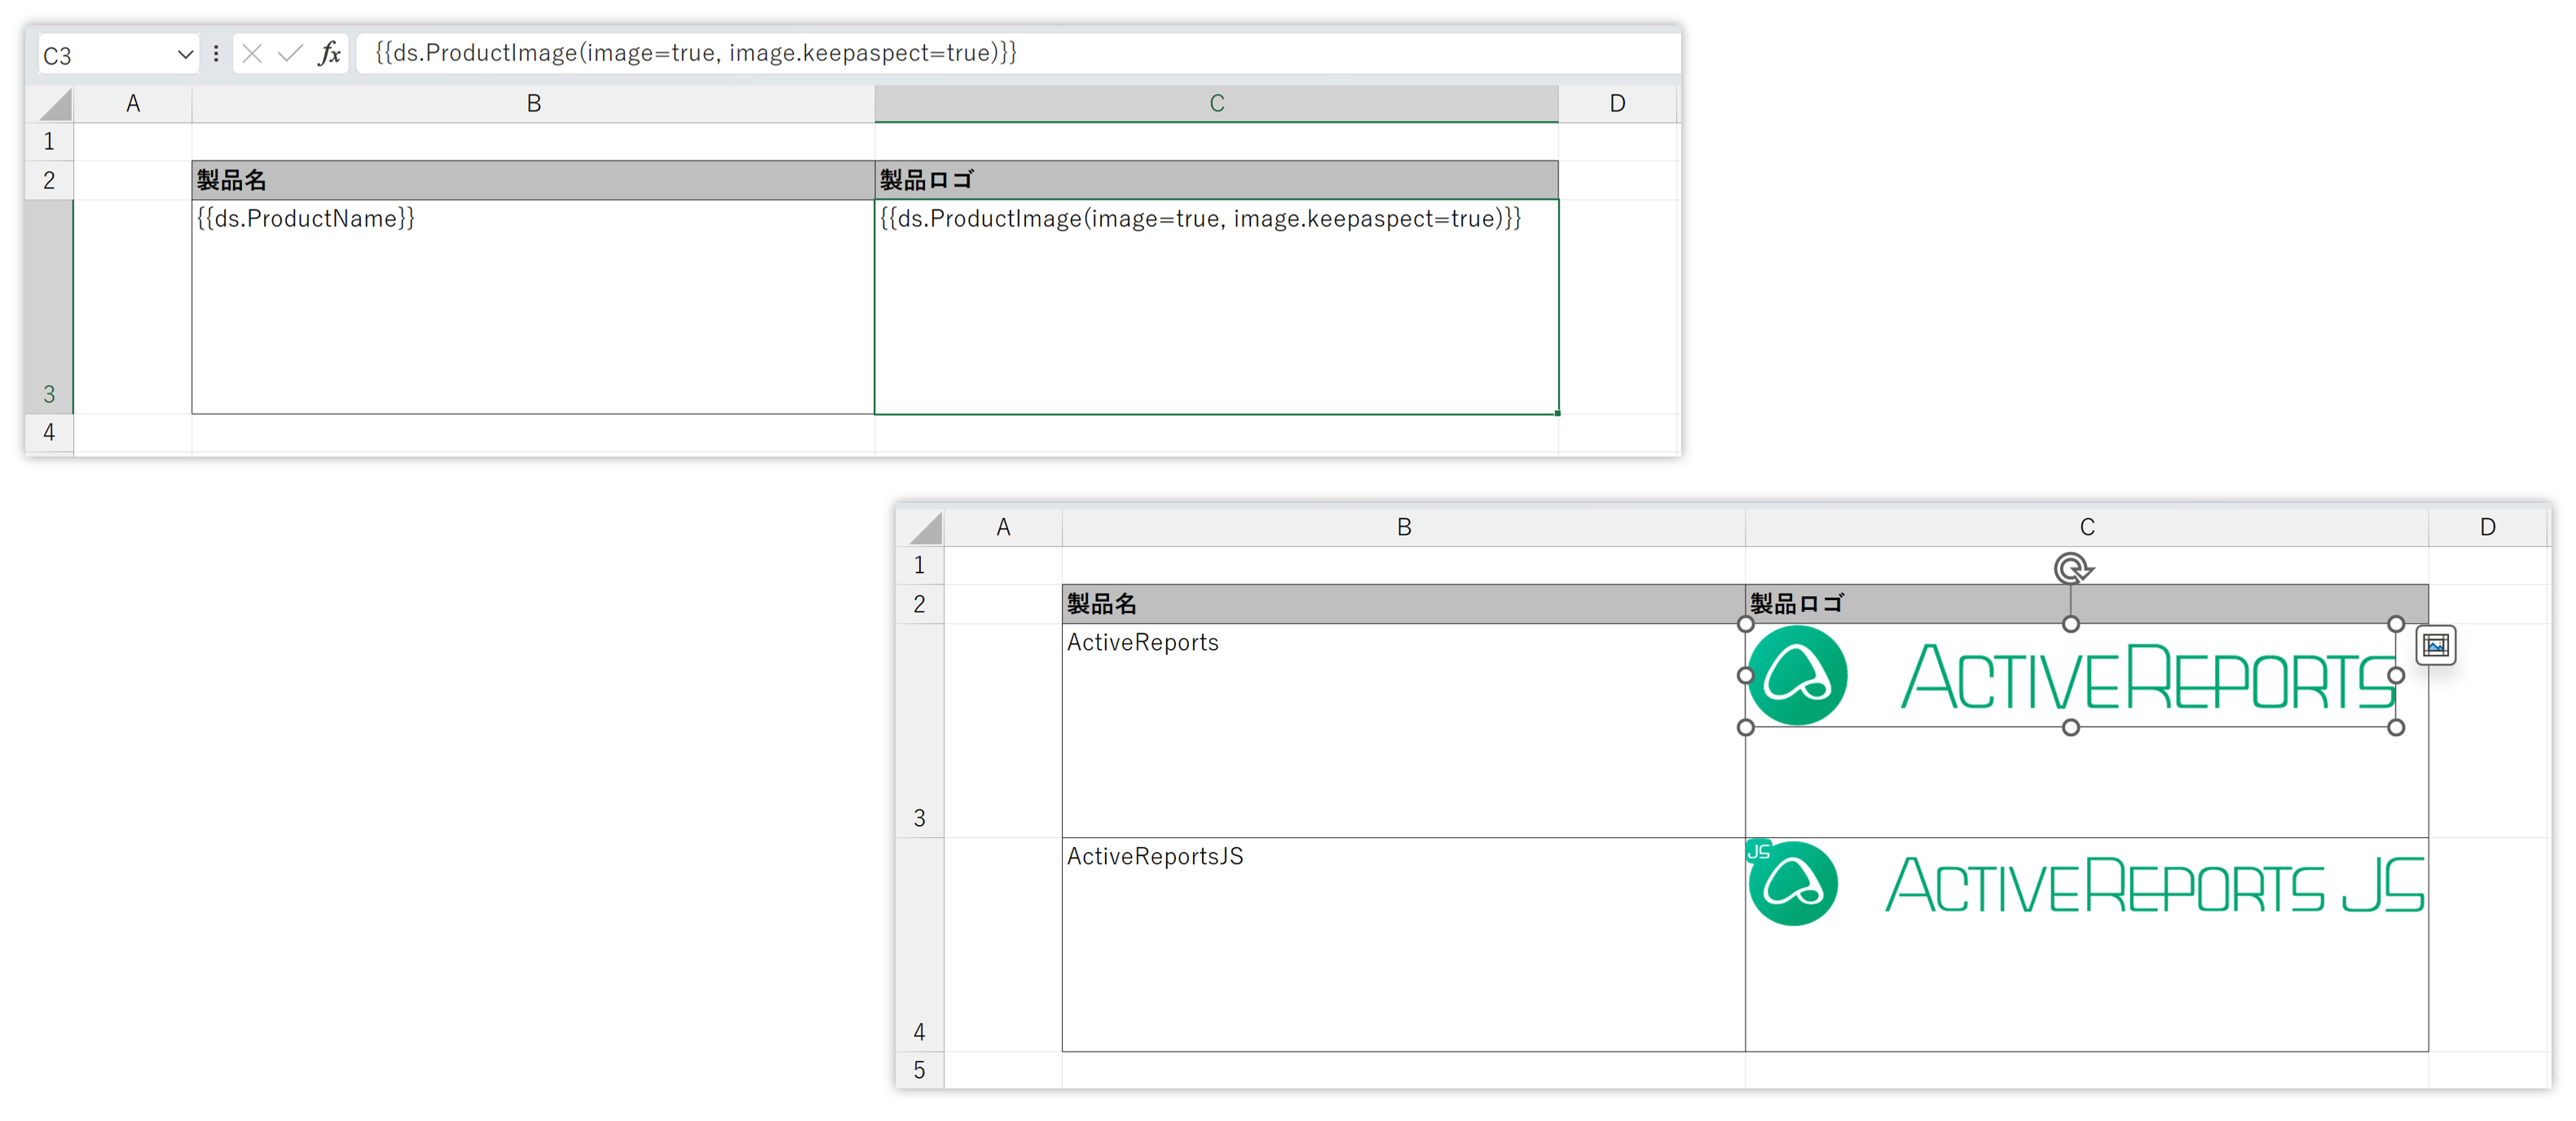This screenshot has width=2576, height=1121.
Task: Select row 2 header in lower sheet
Action: [920, 605]
